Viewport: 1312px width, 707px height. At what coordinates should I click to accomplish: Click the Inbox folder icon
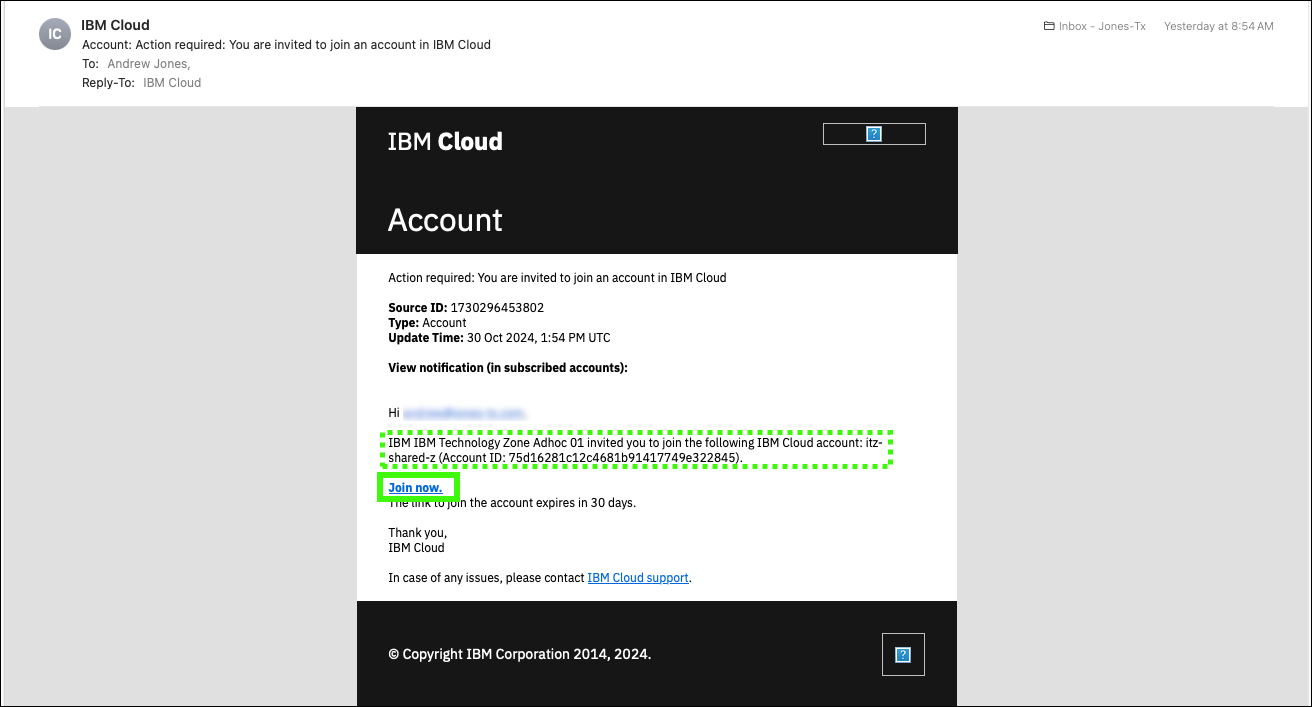point(1049,26)
